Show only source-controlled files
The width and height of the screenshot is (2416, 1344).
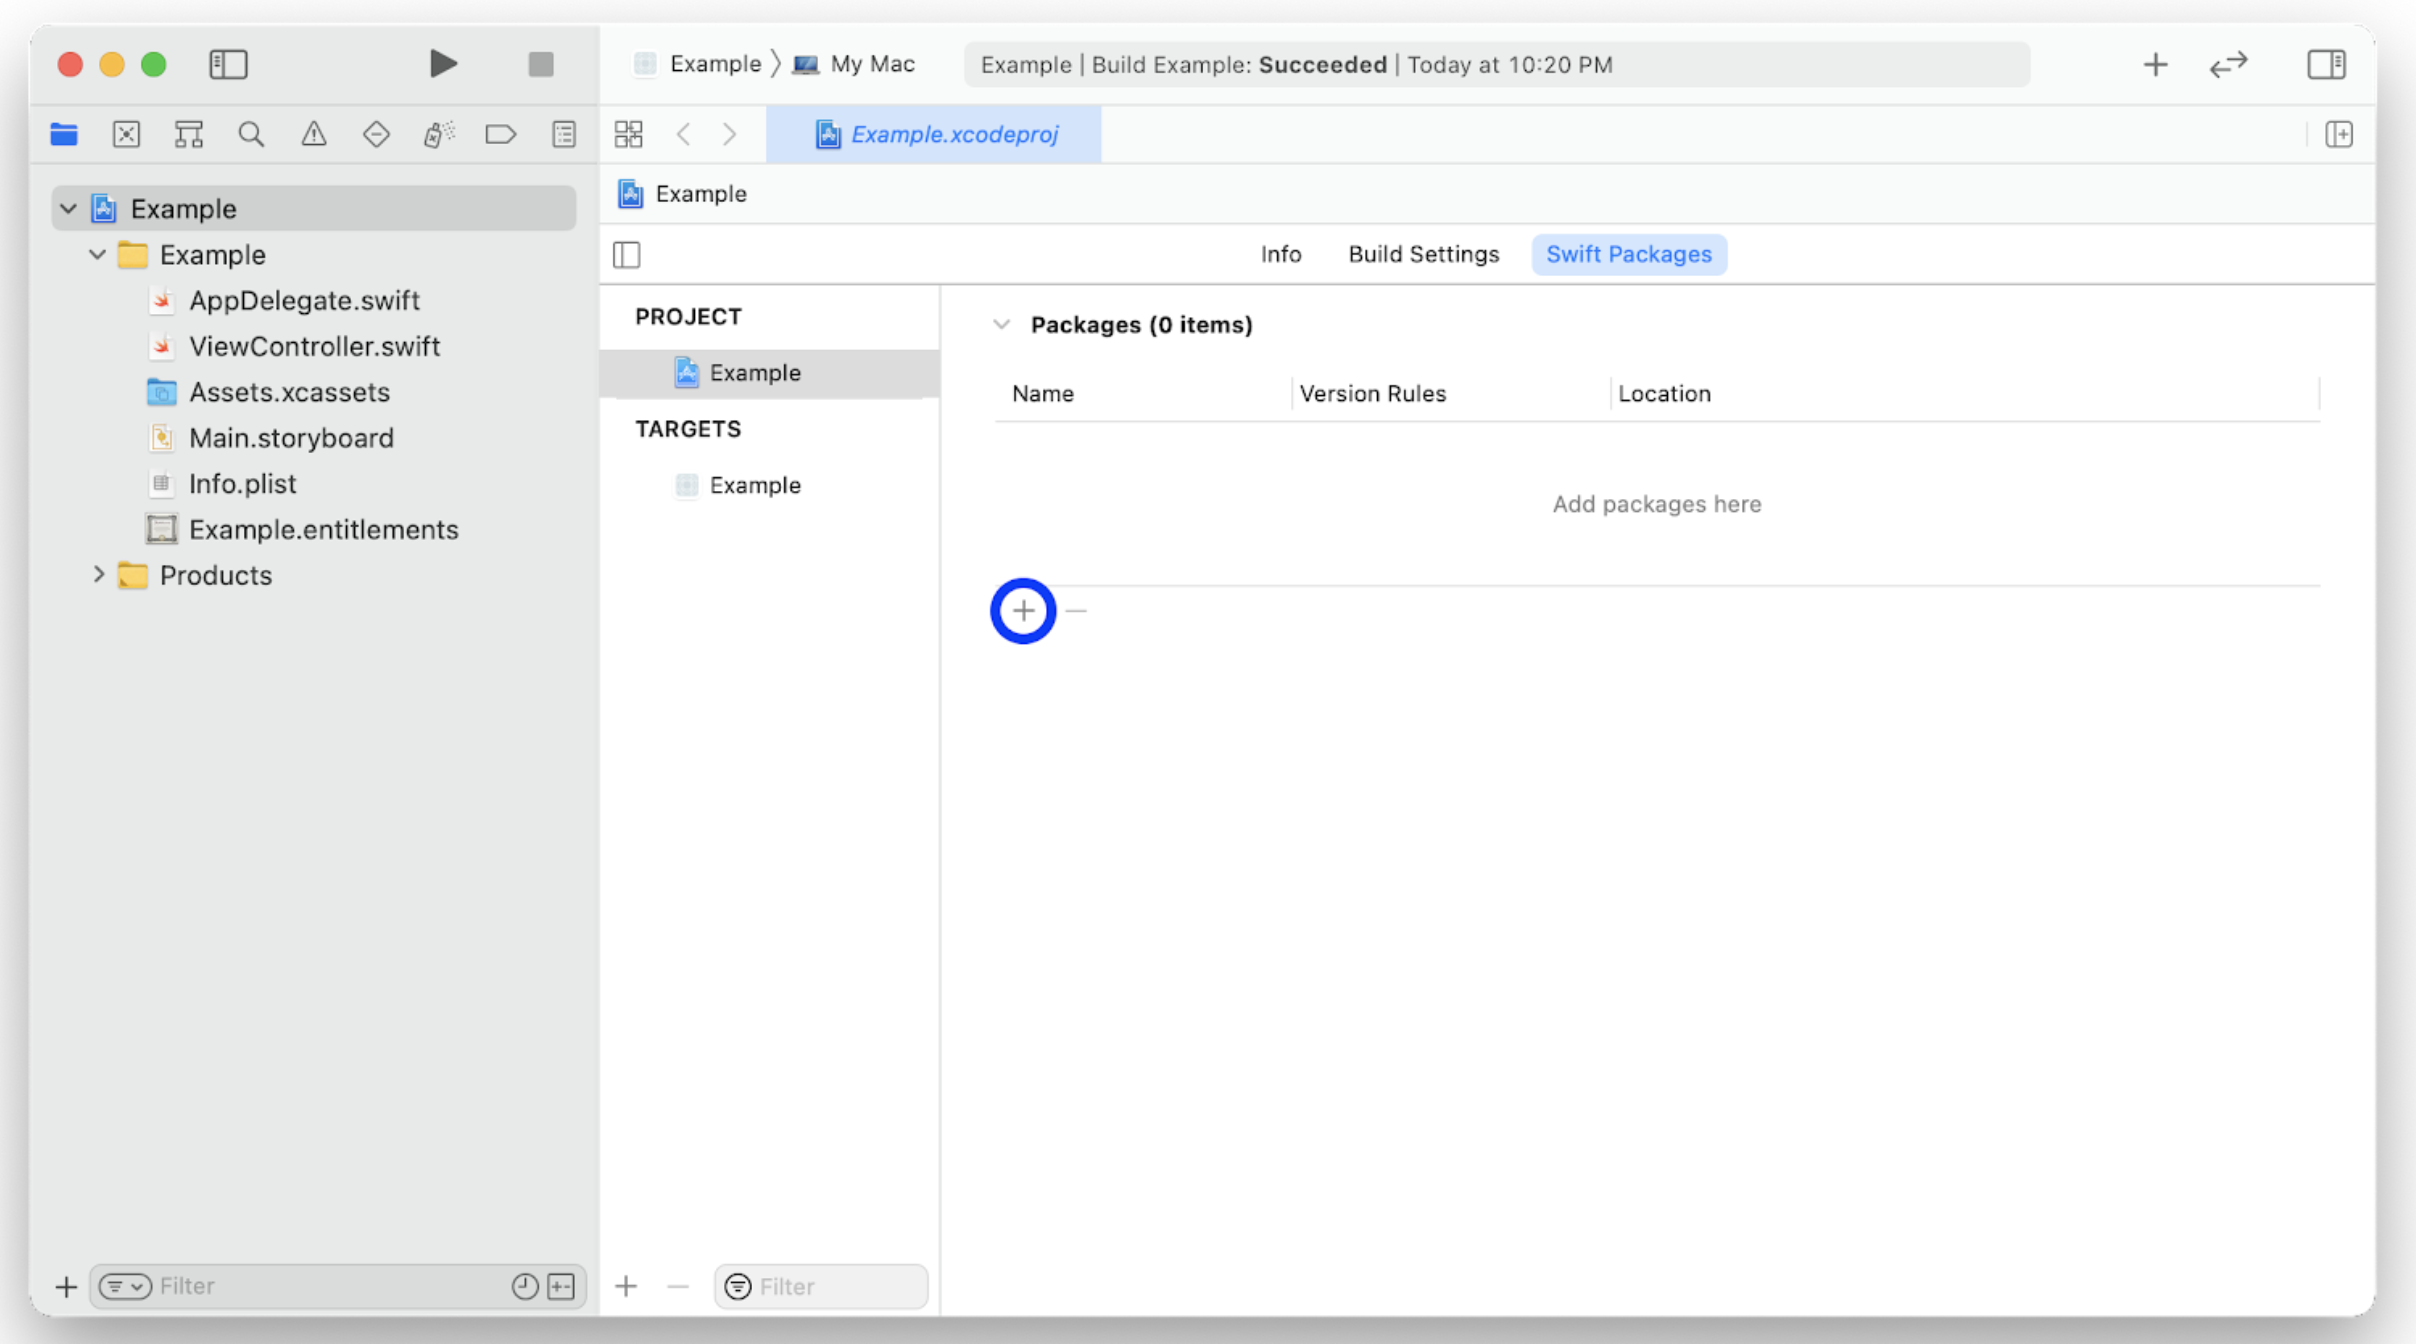coord(562,1286)
